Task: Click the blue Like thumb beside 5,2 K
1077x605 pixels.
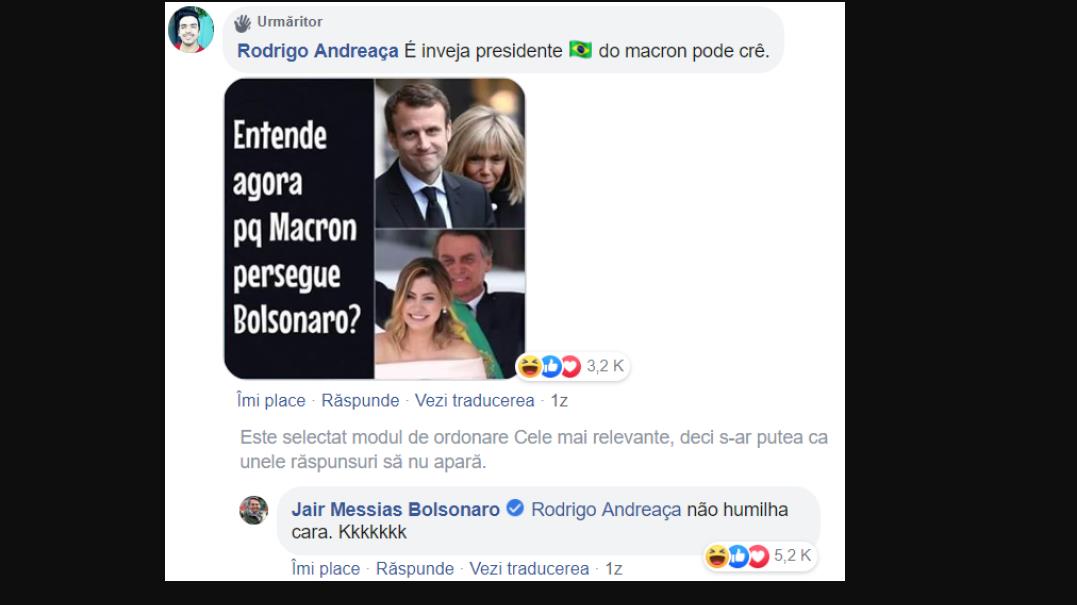Action: 738,556
